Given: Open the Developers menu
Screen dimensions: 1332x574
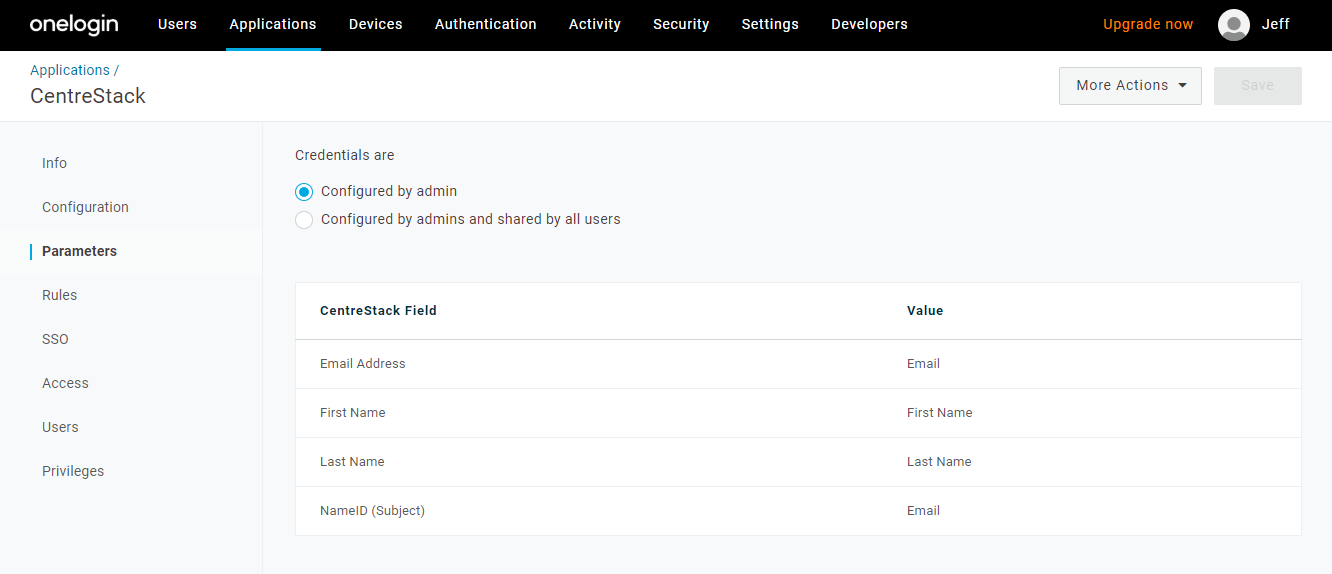Looking at the screenshot, I should tap(869, 25).
